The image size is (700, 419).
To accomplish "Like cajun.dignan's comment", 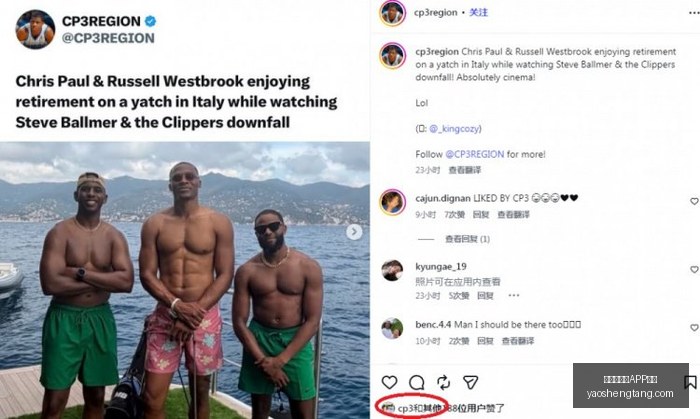I will (694, 201).
